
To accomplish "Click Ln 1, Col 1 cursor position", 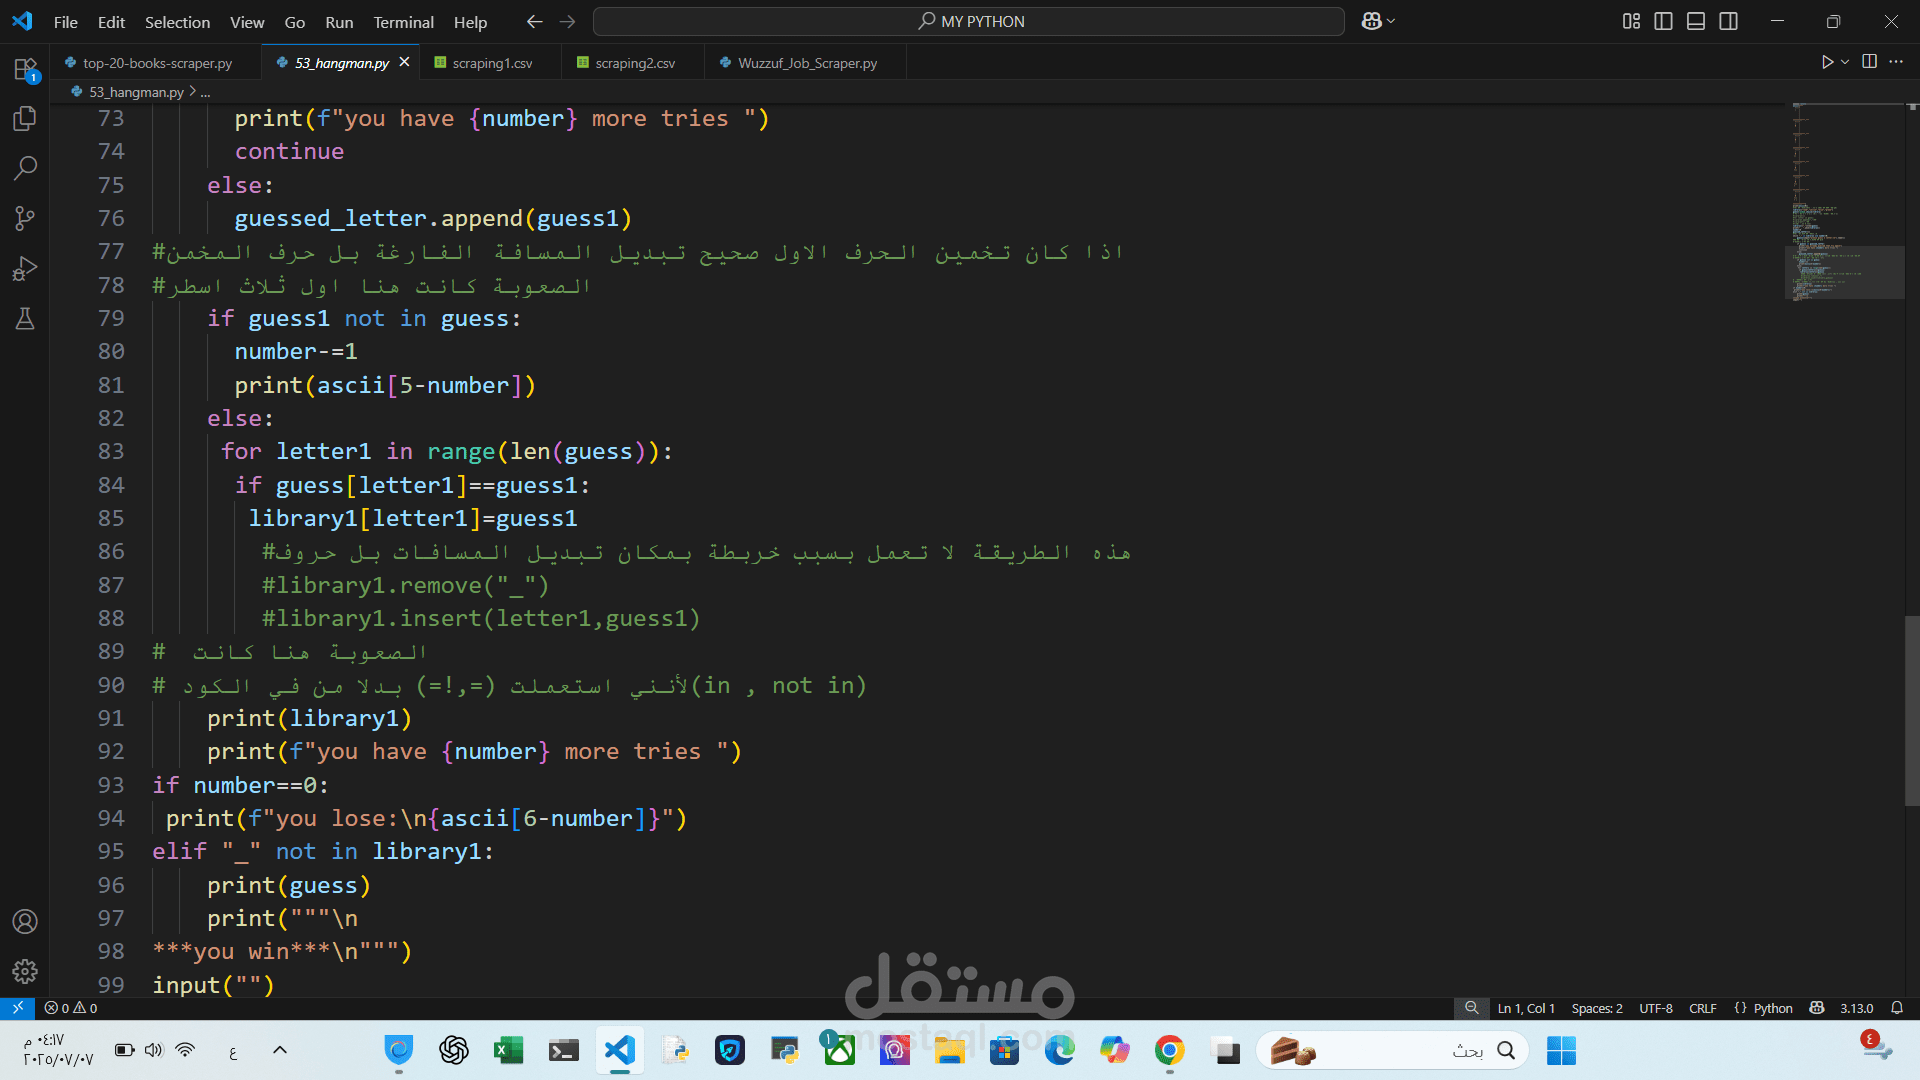I will [1526, 1008].
